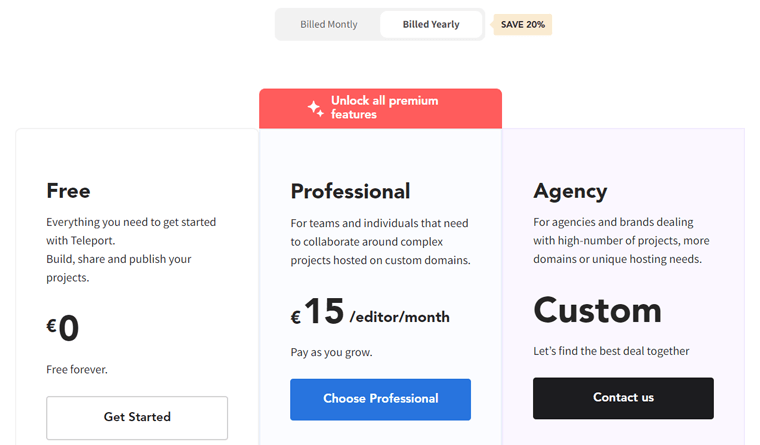Screen dimensions: 760x445
Task: Click the Free forever. text
Action: point(77,369)
